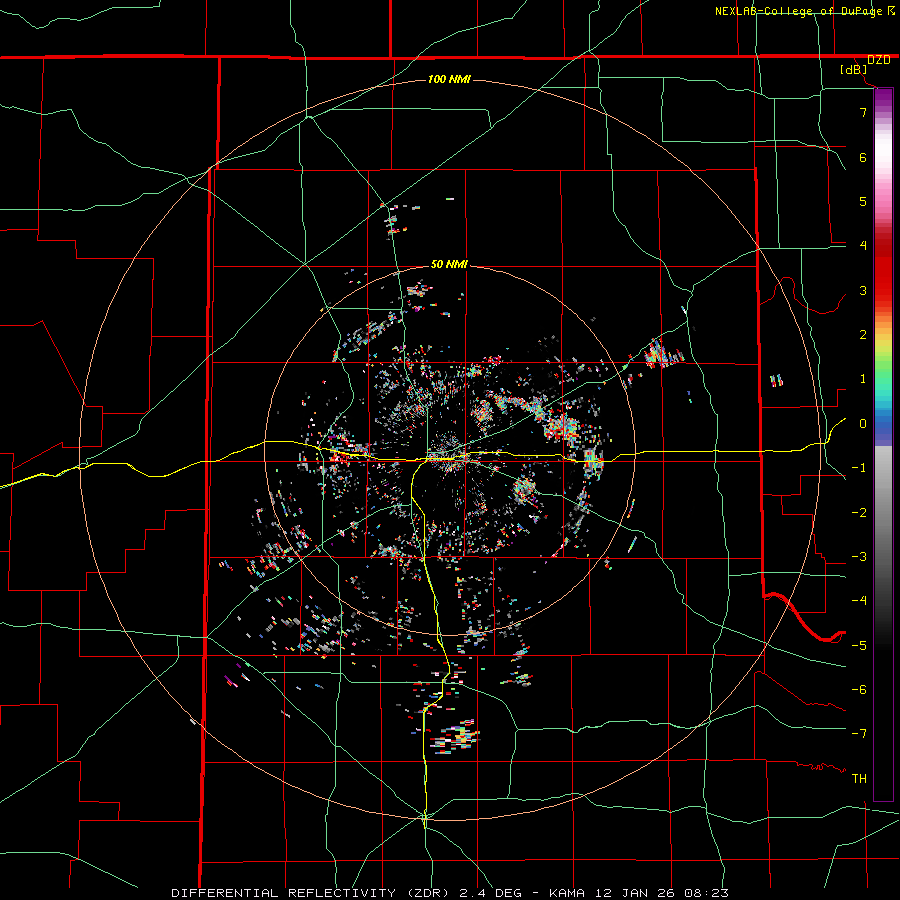The width and height of the screenshot is (900, 900).
Task: Click the TH label on the color scale
Action: pos(859,779)
